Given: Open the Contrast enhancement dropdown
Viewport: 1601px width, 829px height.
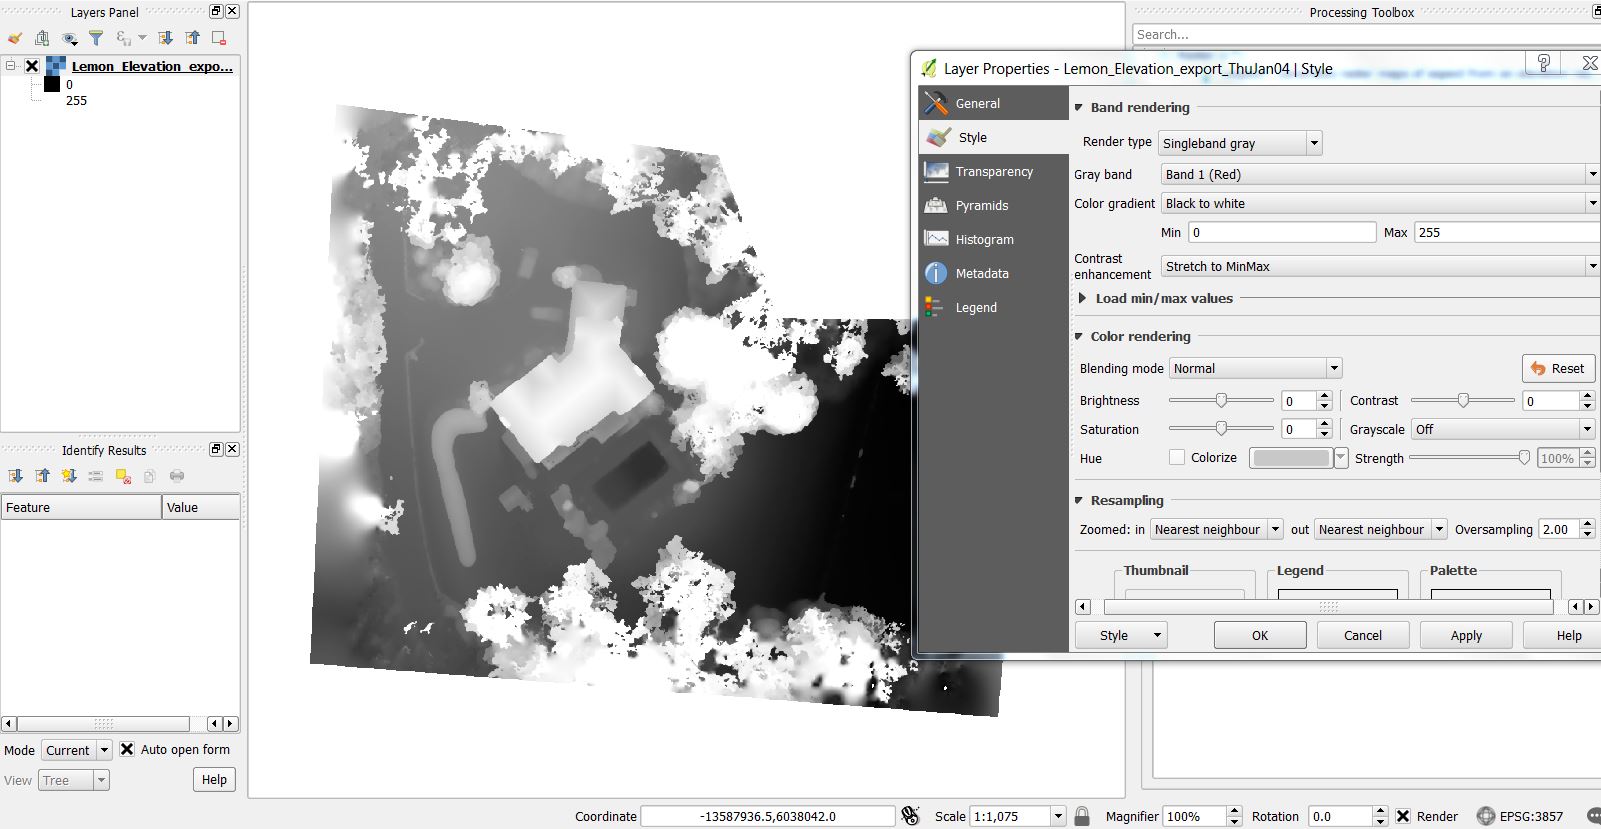Looking at the screenshot, I should (1380, 266).
